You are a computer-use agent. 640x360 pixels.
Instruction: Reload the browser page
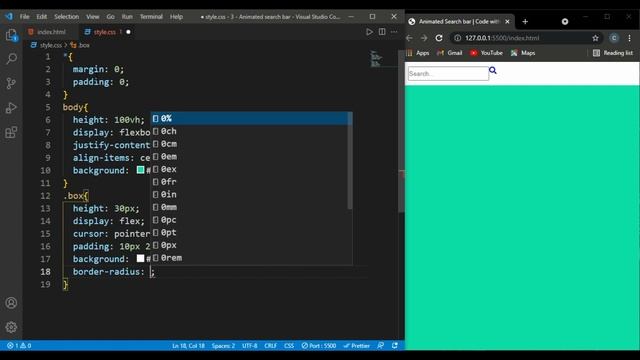(x=439, y=38)
